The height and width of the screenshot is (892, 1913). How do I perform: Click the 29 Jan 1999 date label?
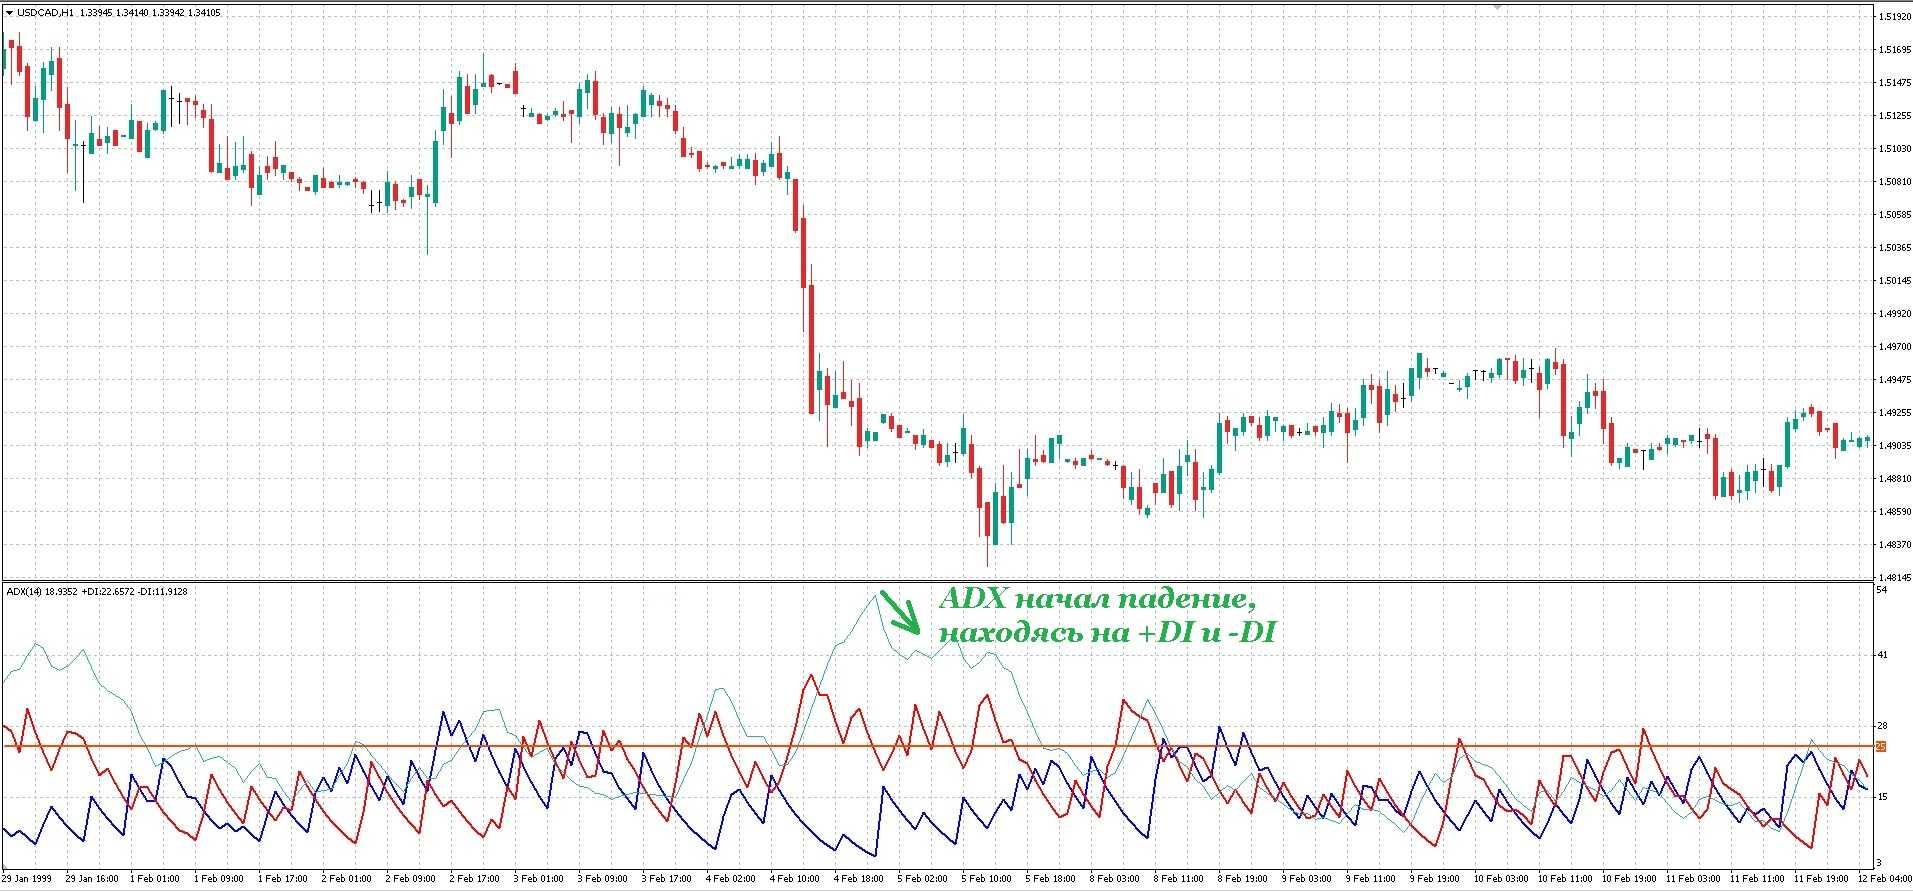pos(27,879)
